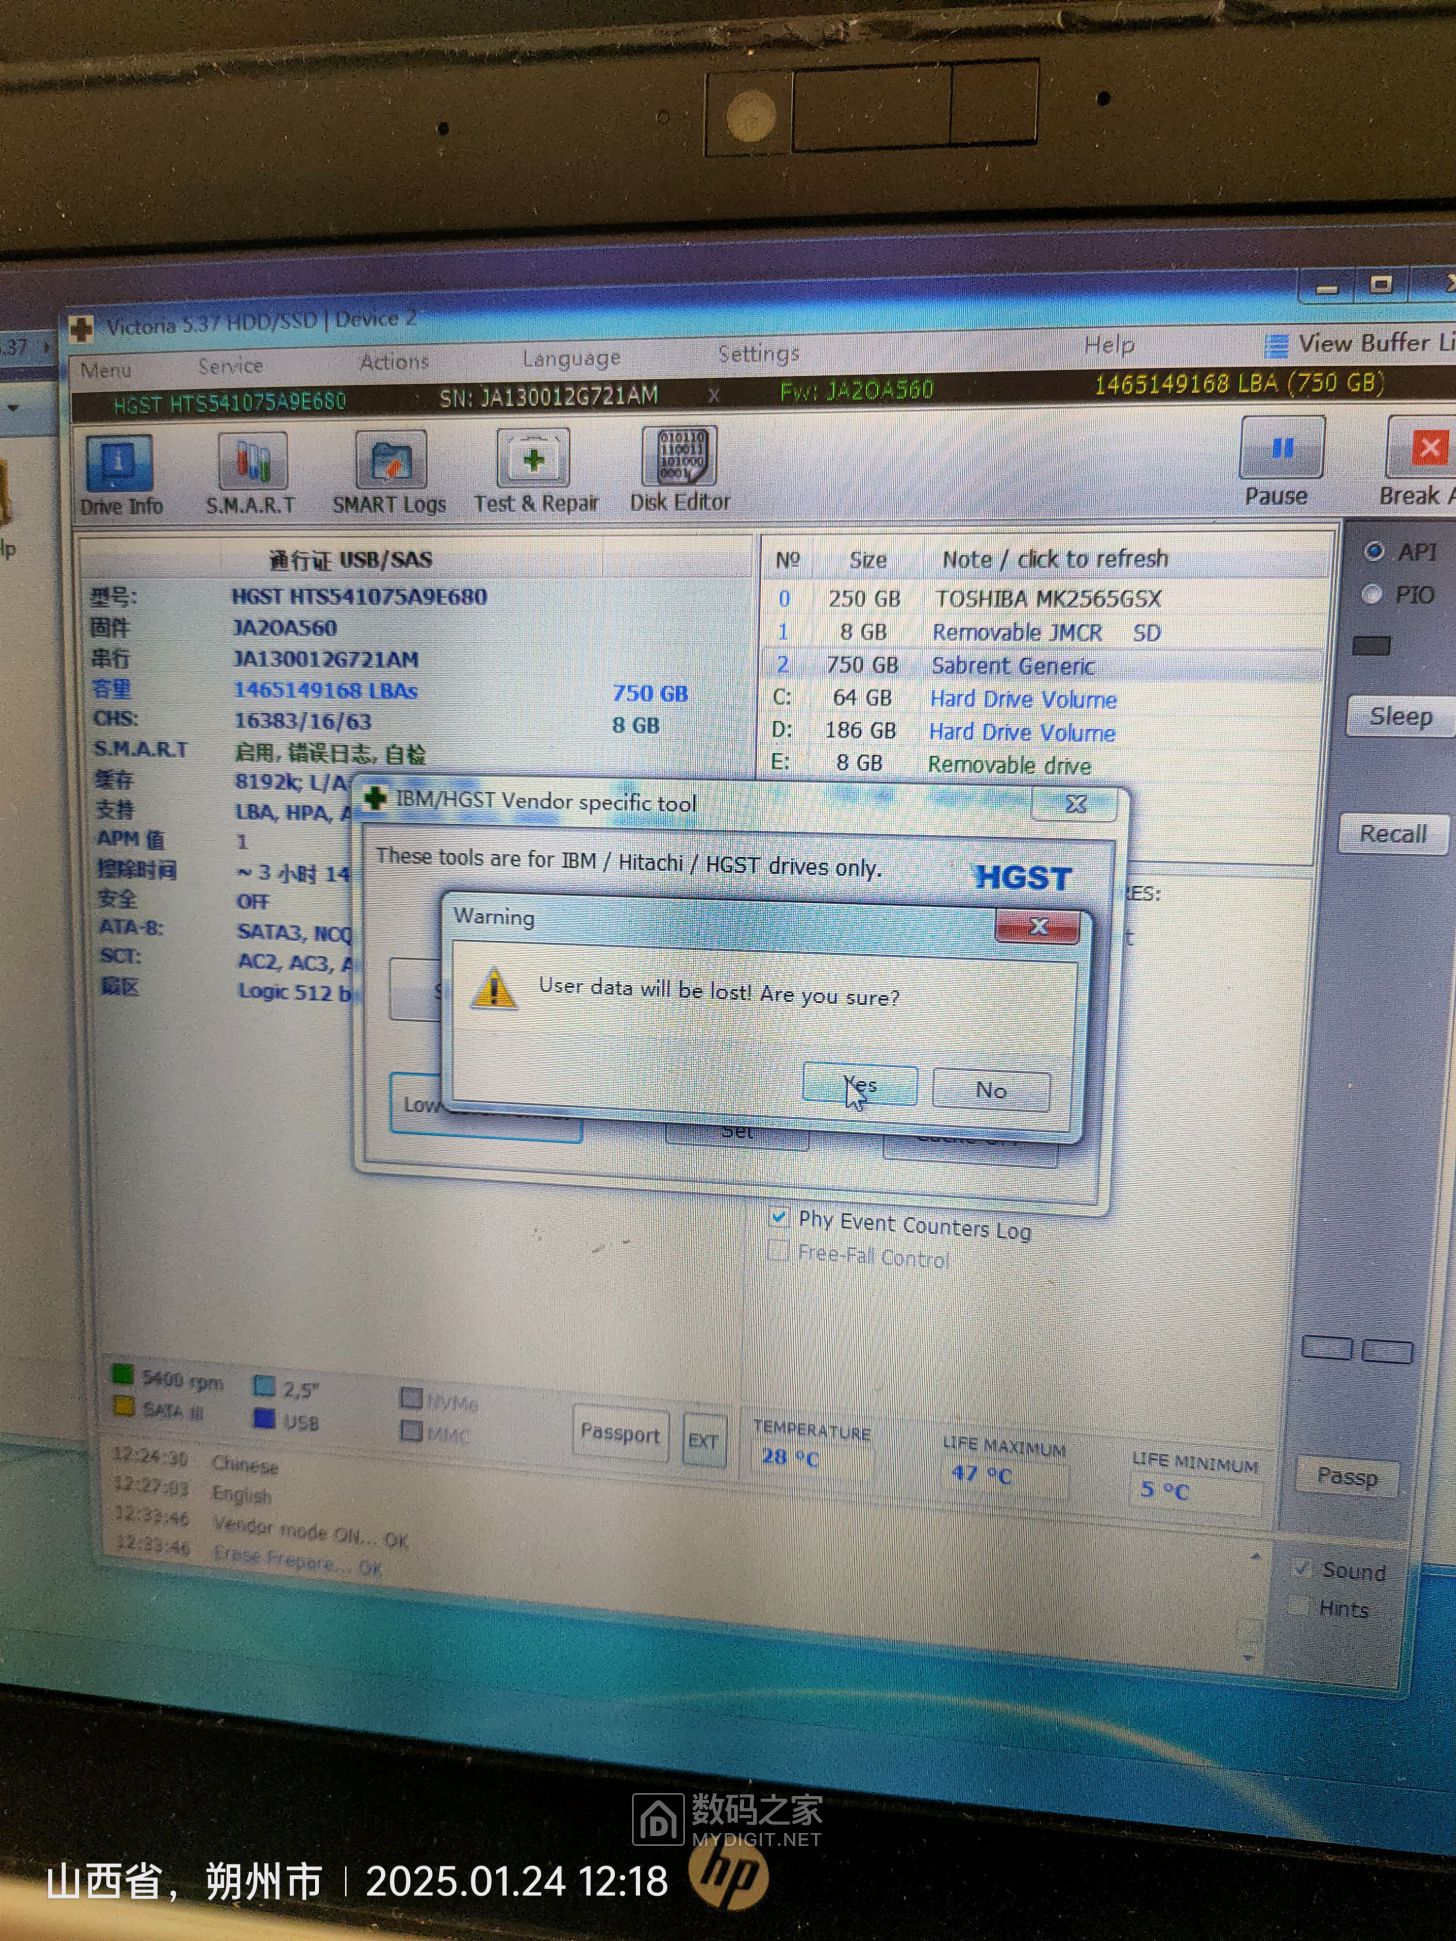This screenshot has width=1456, height=1941.
Task: Click the 'SN: JA130012G721AM' text in the header bar
Action: (x=548, y=397)
